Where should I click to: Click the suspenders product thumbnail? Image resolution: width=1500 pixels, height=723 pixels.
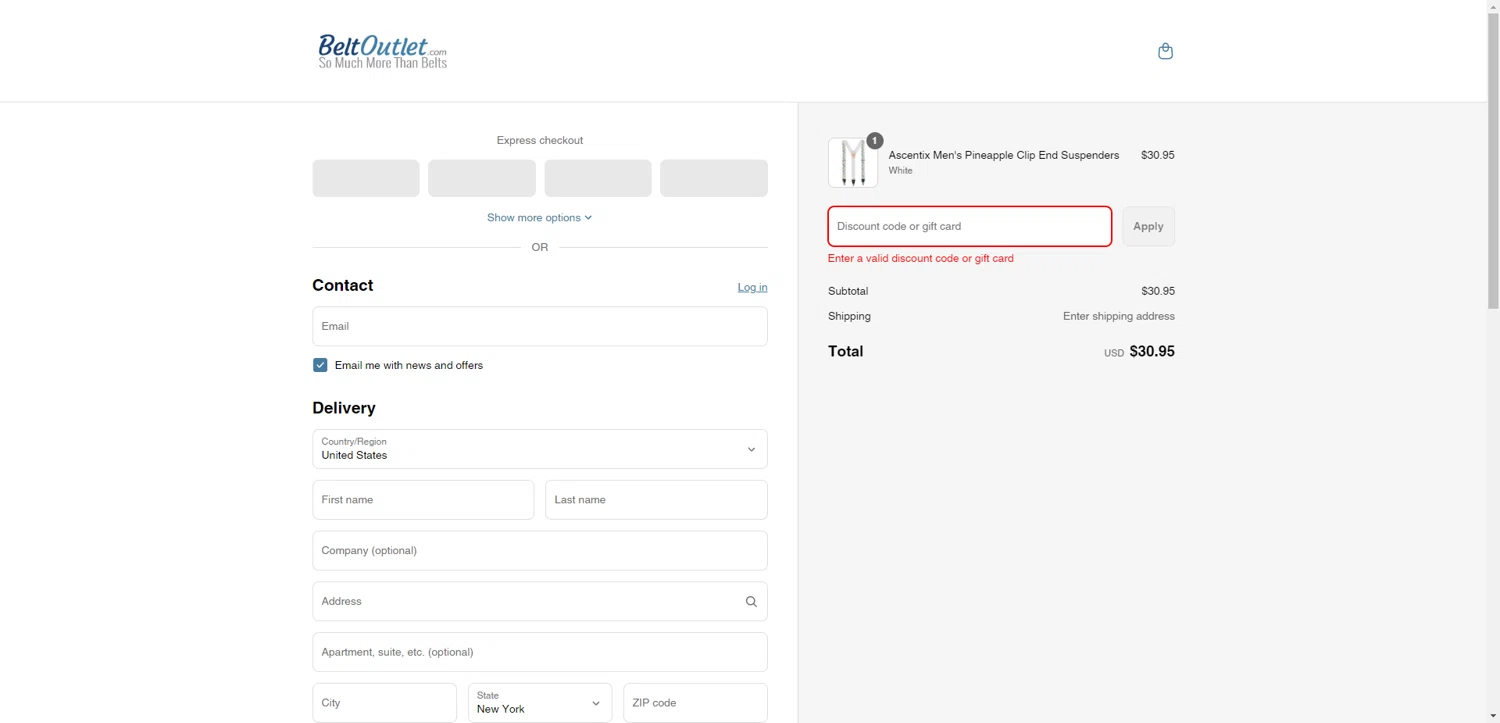pyautogui.click(x=853, y=163)
